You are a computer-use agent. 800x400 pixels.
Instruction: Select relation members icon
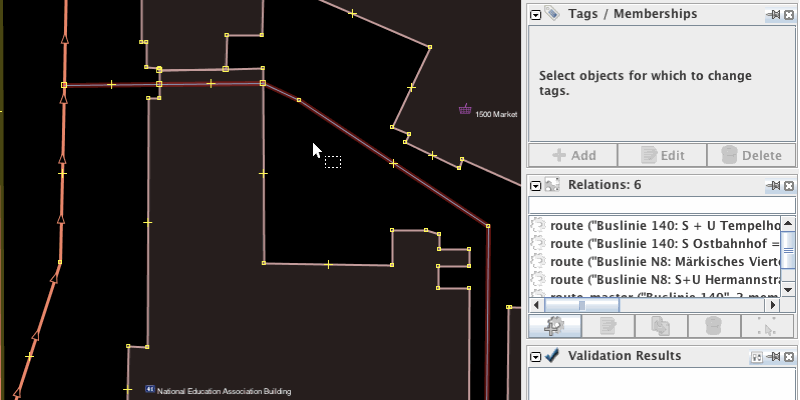pos(768,326)
